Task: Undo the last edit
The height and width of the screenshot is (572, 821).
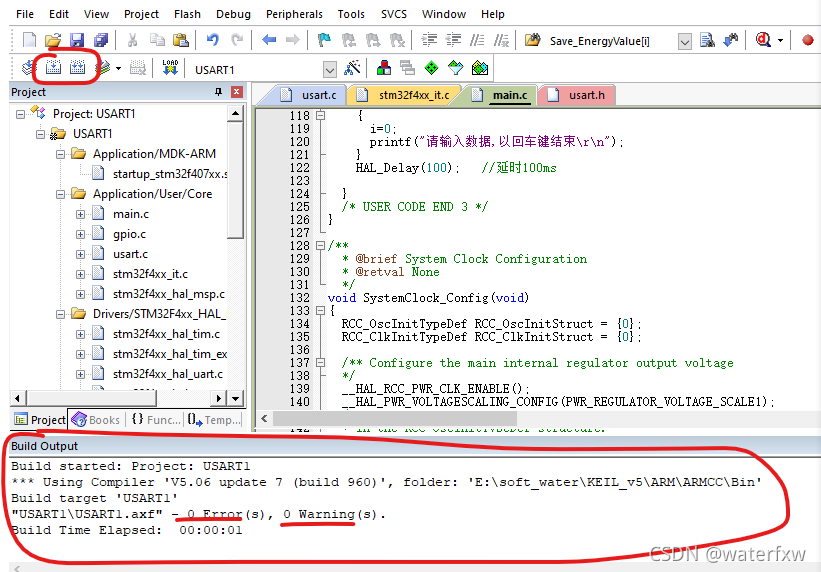Action: [x=213, y=40]
